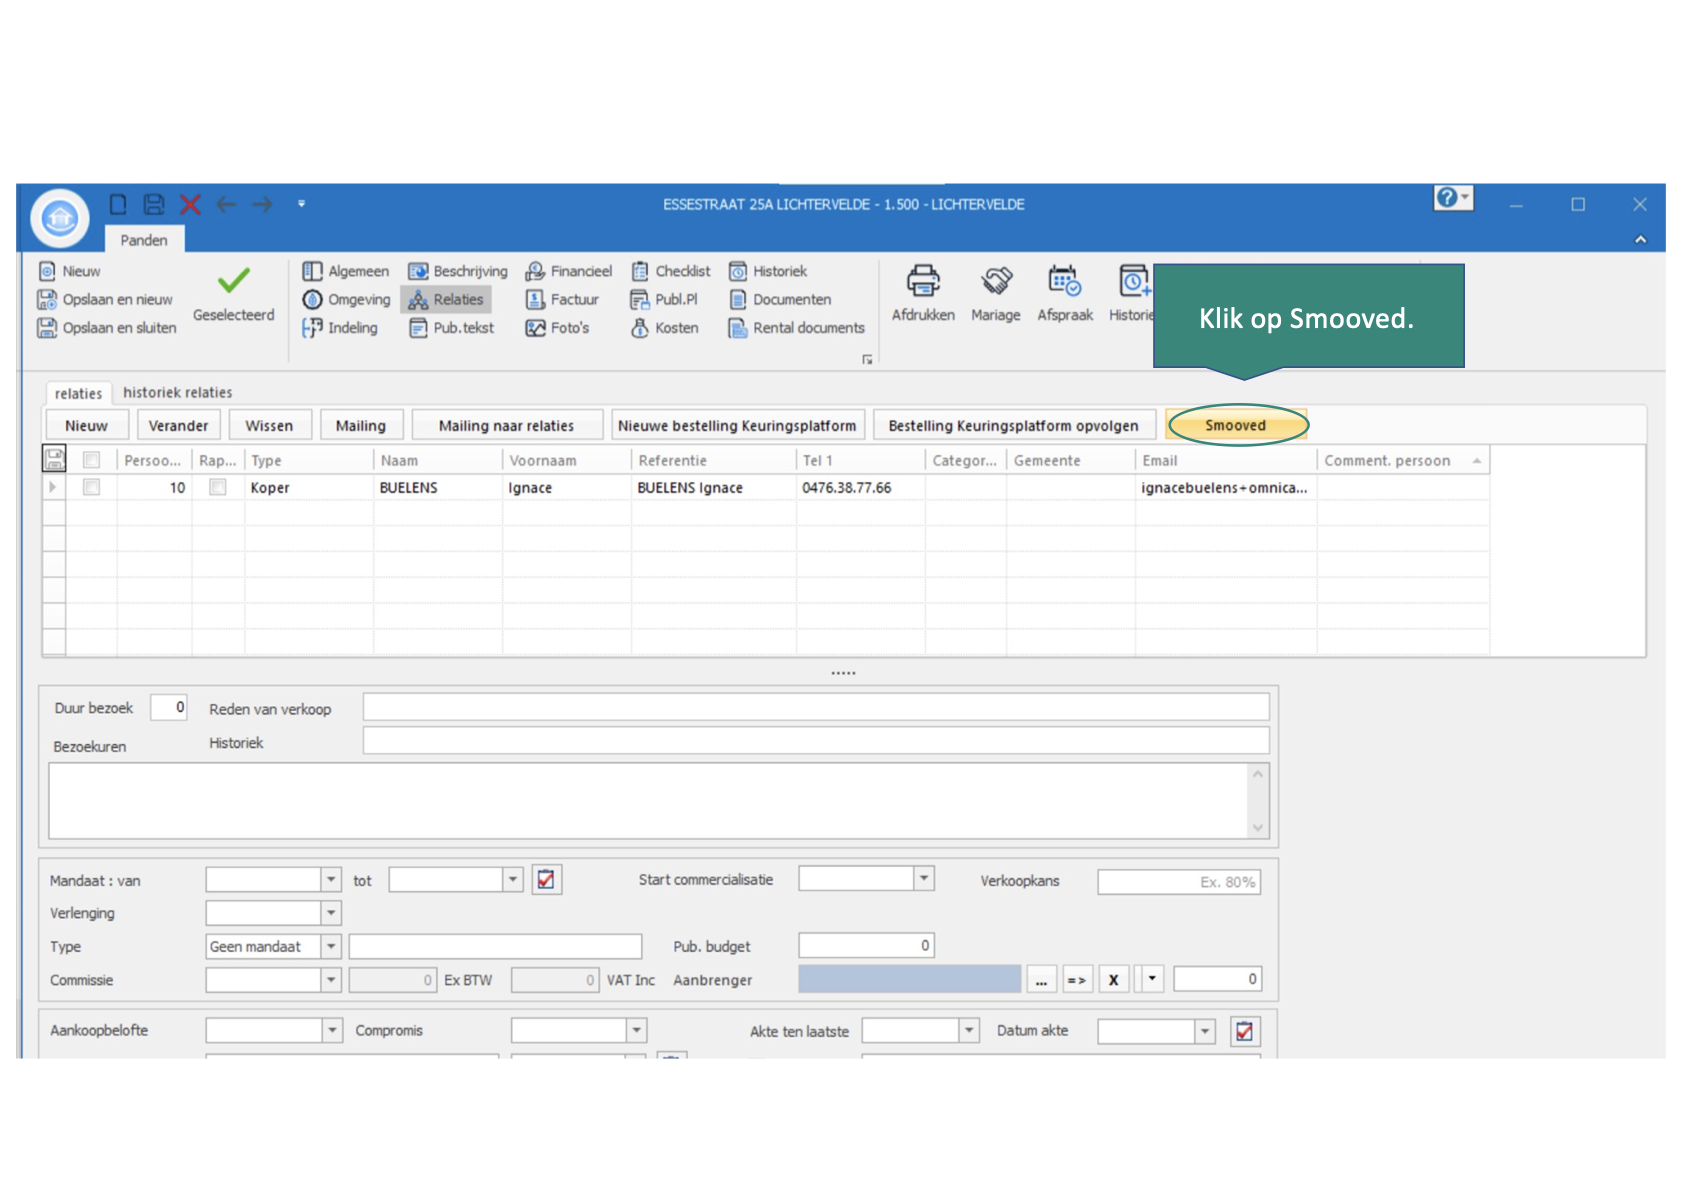Screen dimensions: 1684x1192
Task: Open the Omgeving section
Action: pyautogui.click(x=346, y=299)
